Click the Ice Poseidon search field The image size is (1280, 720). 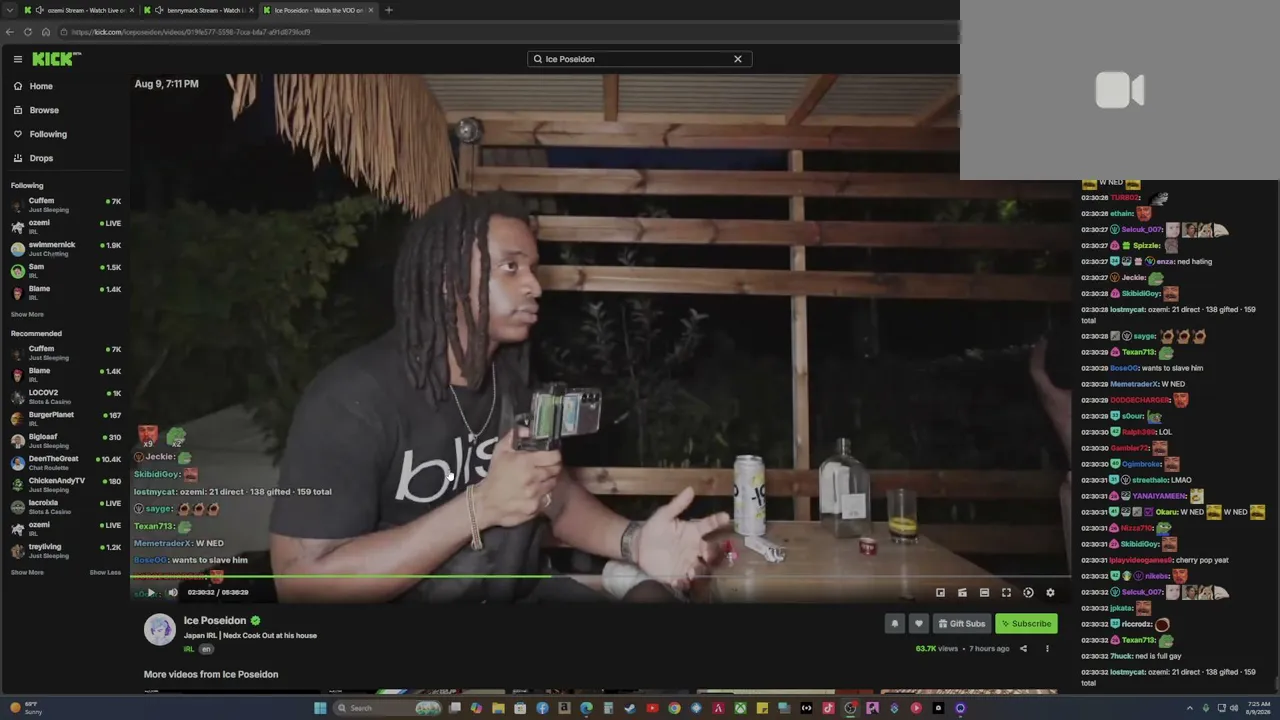coord(639,59)
